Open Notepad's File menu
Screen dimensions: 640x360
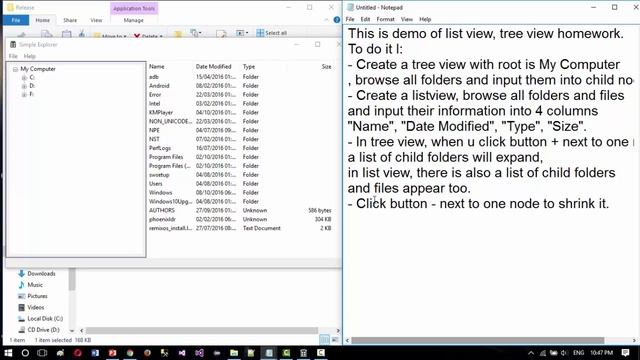coord(350,19)
